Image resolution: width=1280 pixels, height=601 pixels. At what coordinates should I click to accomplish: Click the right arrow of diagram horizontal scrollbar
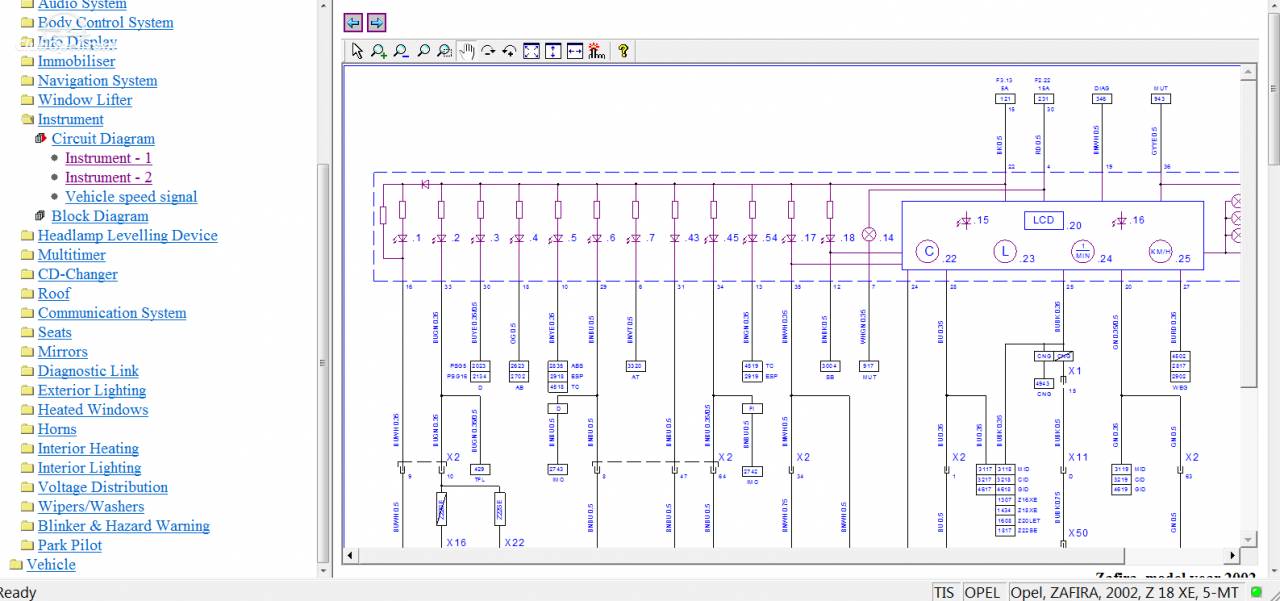click(x=1233, y=555)
